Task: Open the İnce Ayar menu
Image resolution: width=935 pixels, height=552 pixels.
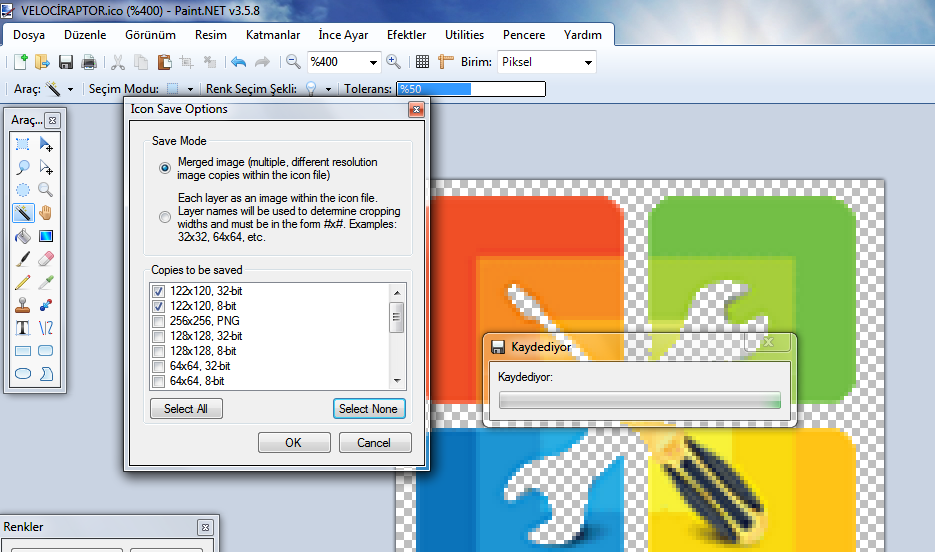Action: click(x=343, y=35)
